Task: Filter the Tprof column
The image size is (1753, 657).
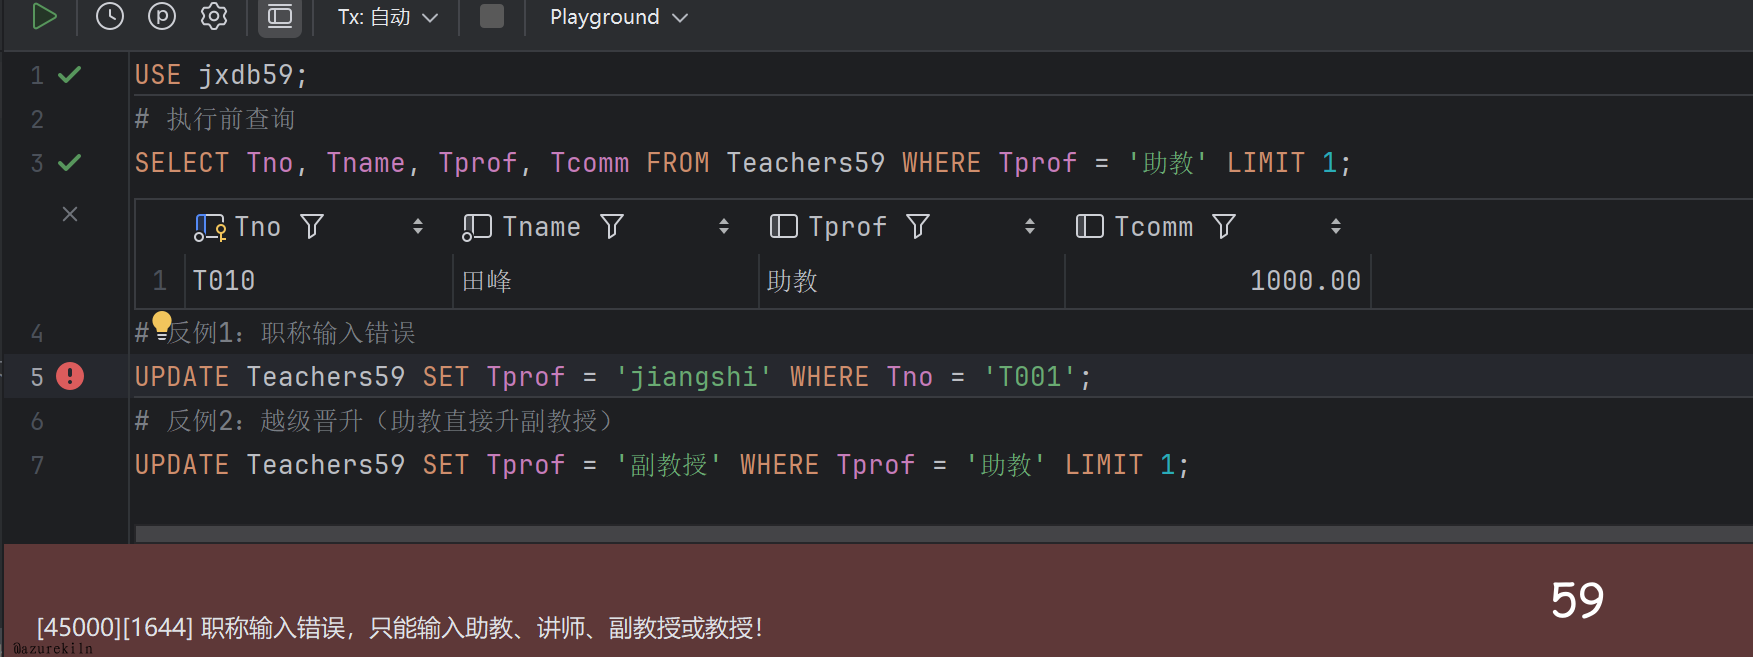Action: point(918,227)
